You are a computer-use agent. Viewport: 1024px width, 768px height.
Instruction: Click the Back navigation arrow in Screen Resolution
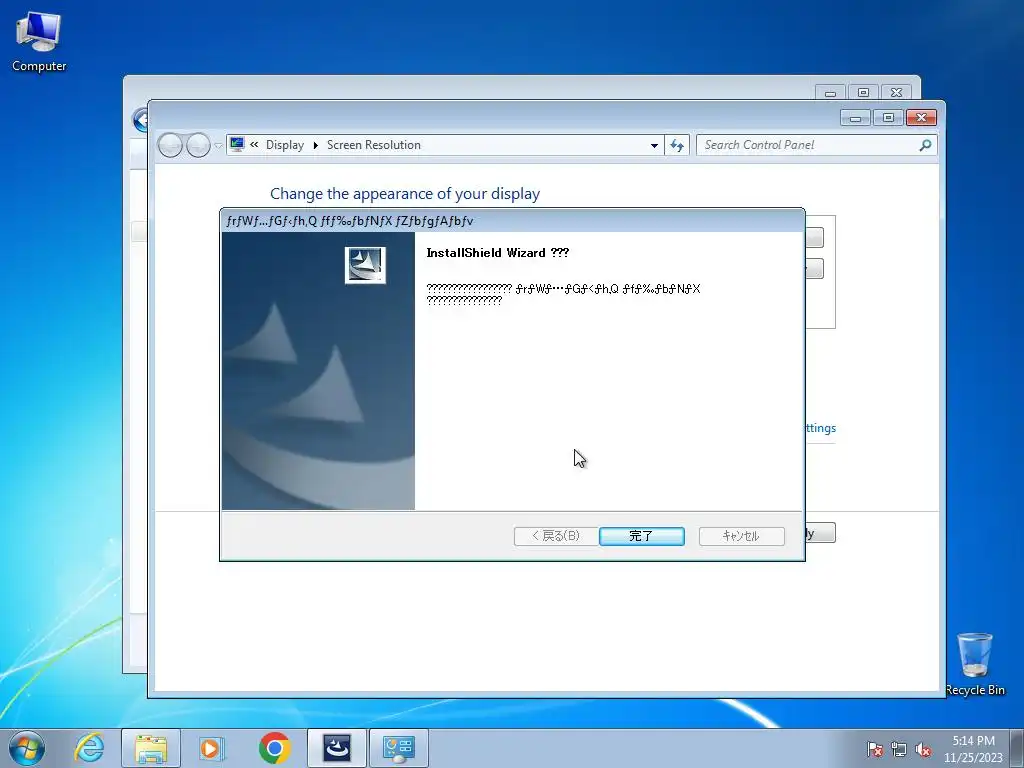coord(170,145)
